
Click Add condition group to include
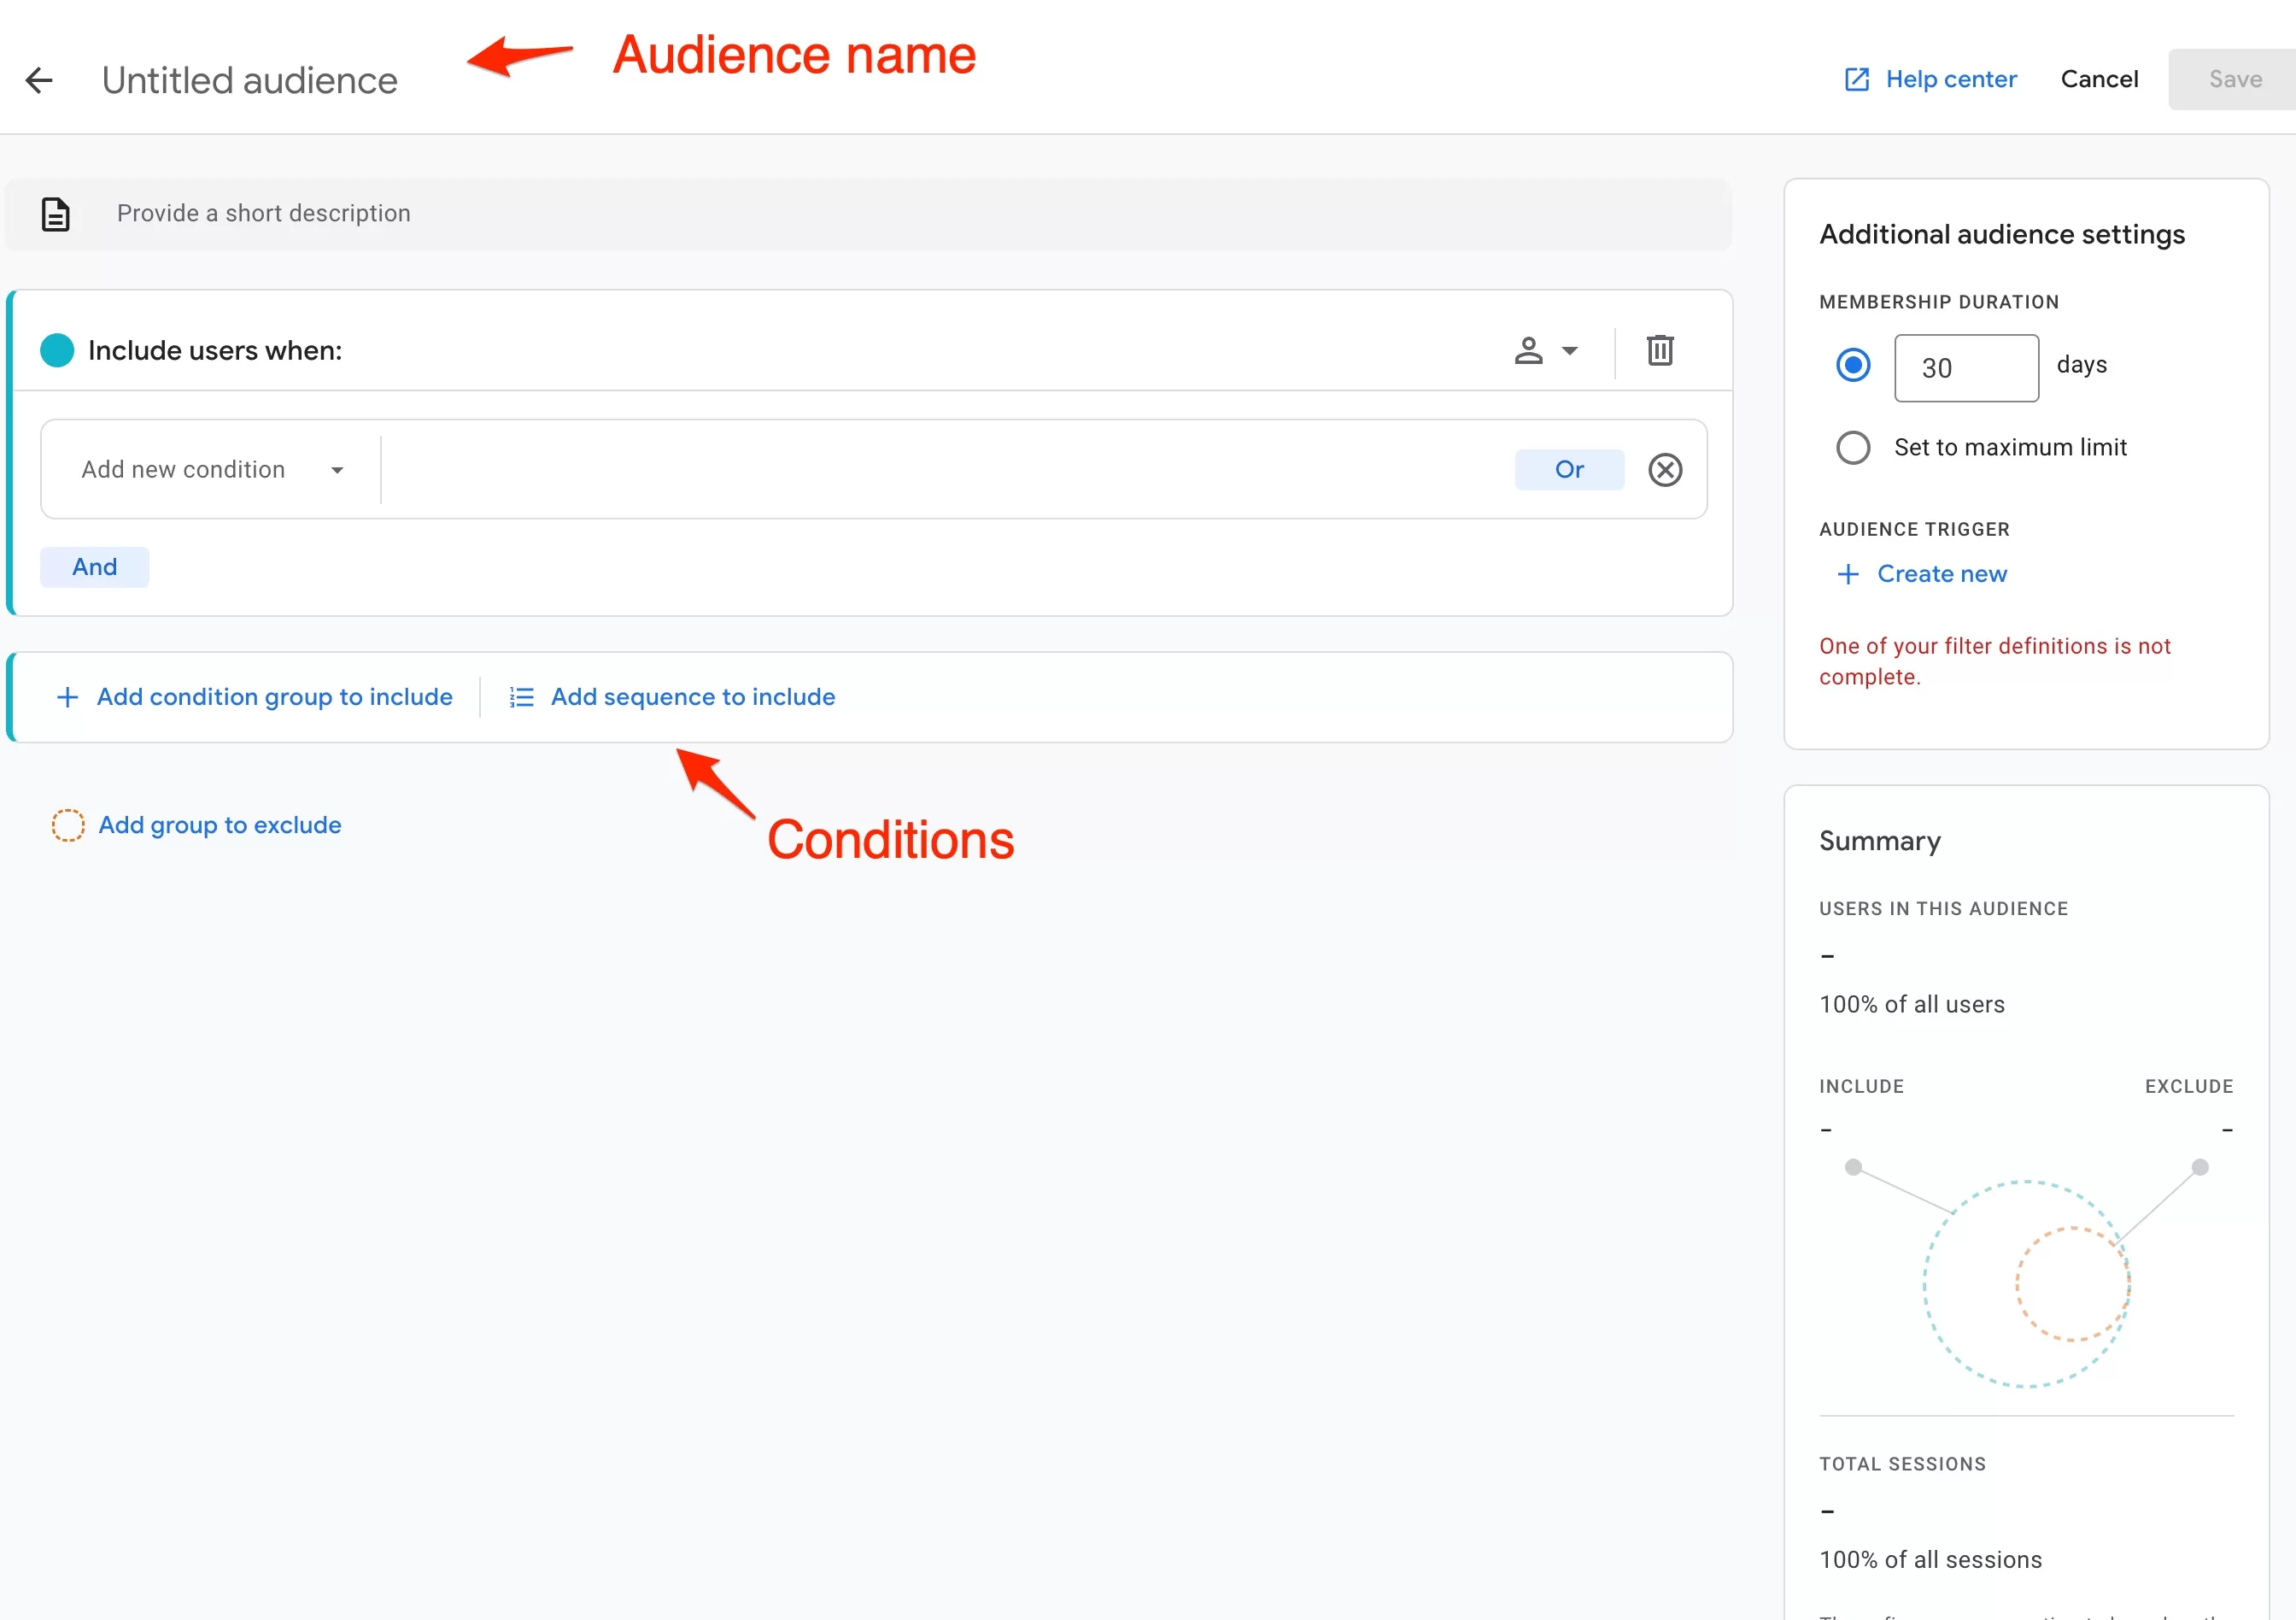point(274,697)
